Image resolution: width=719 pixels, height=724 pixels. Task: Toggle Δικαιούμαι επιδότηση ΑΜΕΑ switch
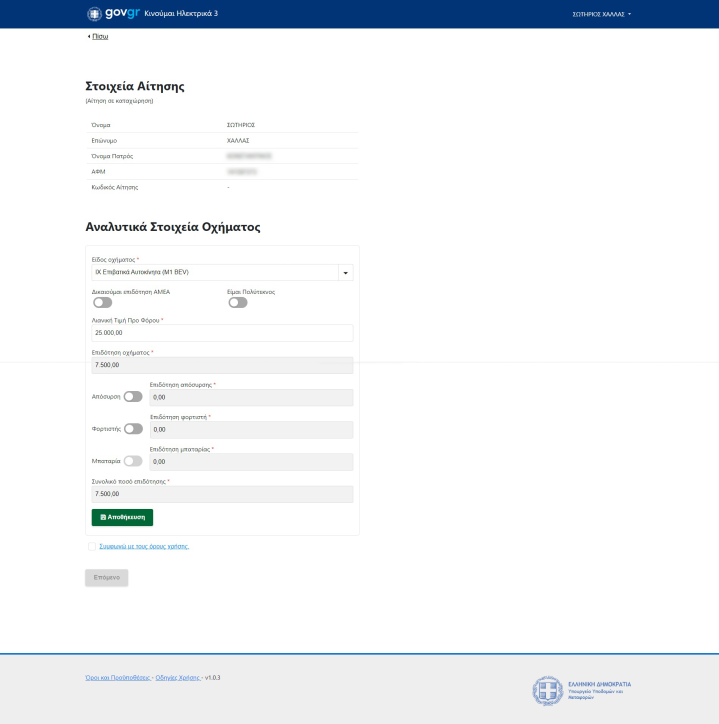coord(102,302)
